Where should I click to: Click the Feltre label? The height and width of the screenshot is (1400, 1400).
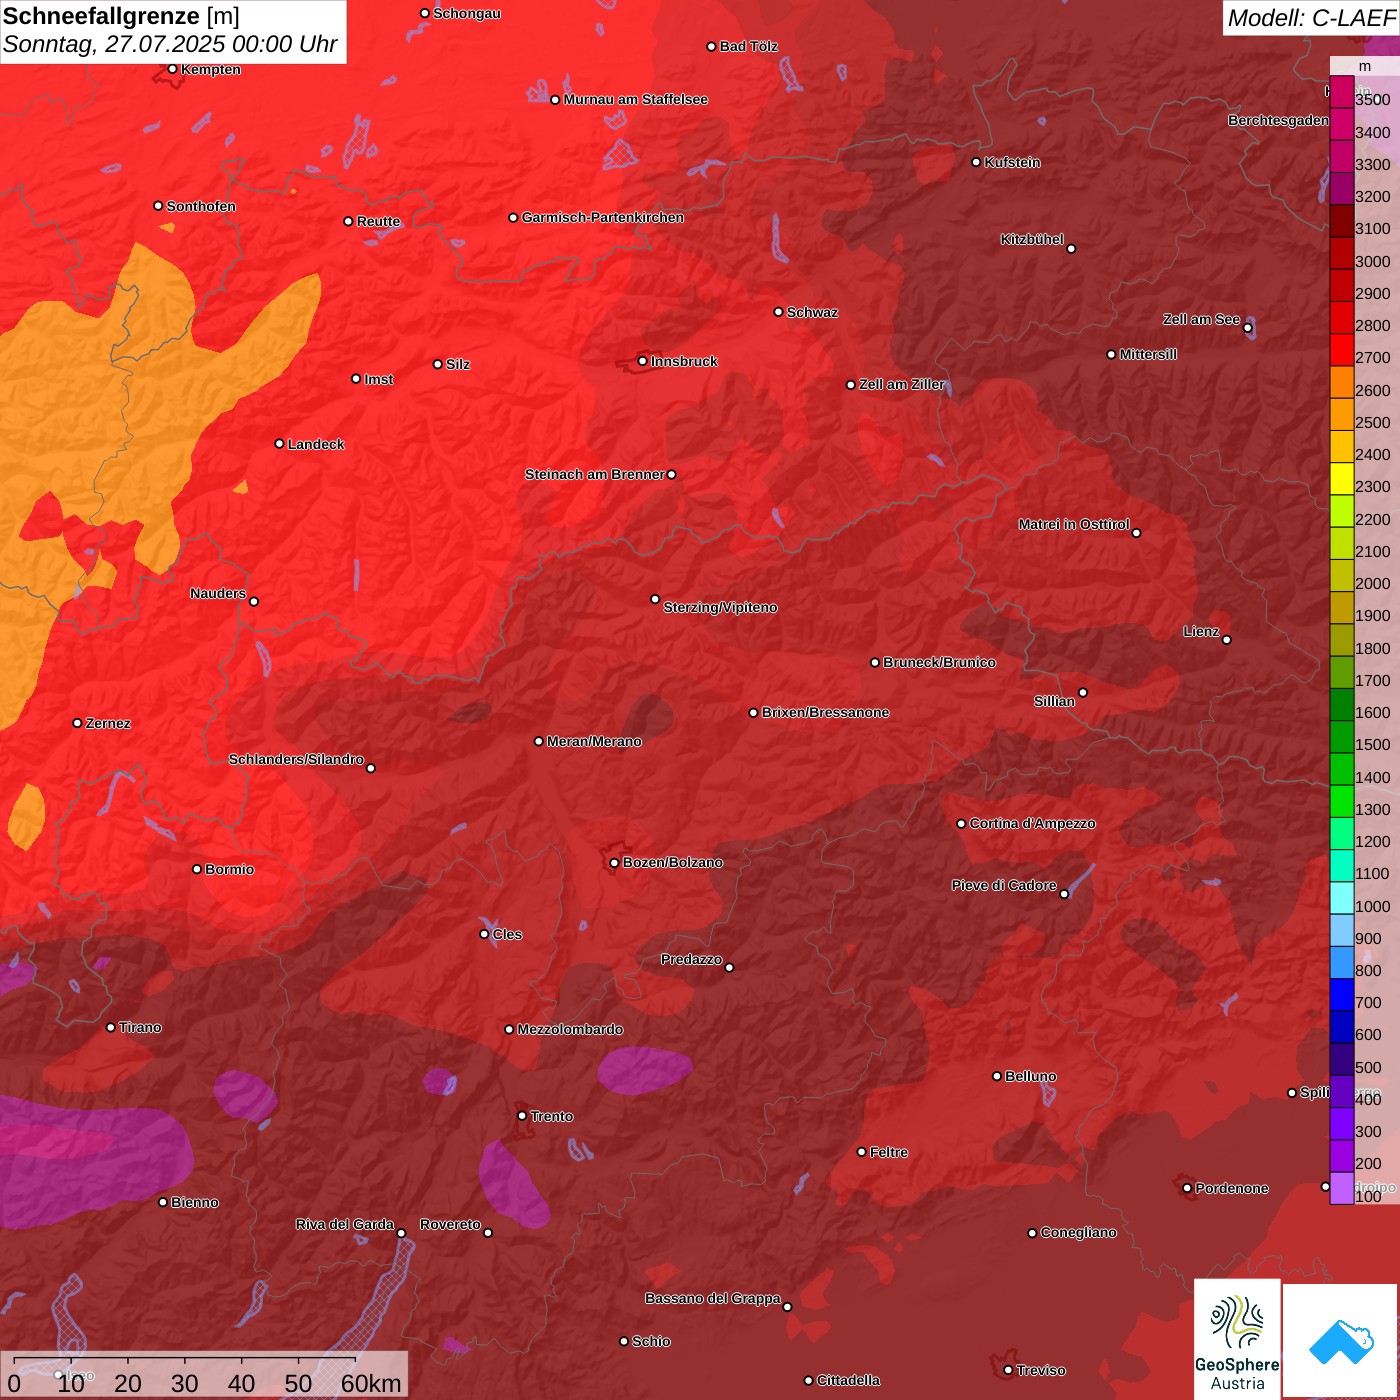889,1153
